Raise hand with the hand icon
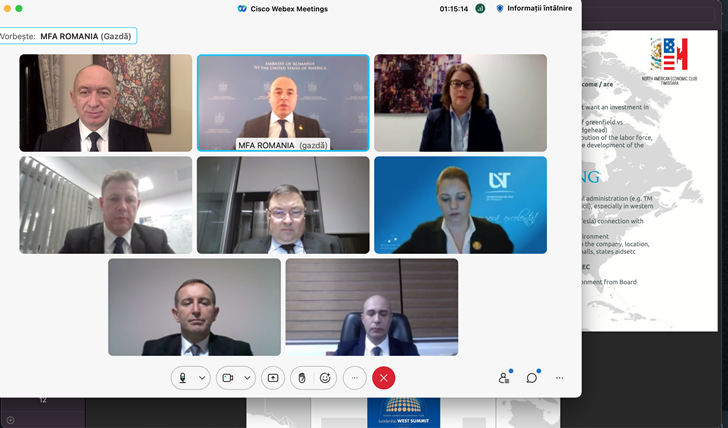Screen dimensions: 728x428 [x=302, y=378]
